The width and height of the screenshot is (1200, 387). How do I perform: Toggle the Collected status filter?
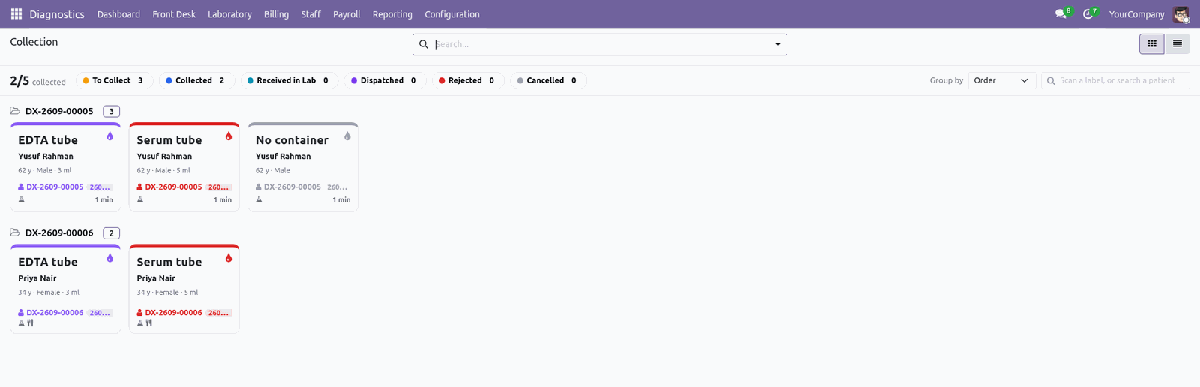[198, 80]
